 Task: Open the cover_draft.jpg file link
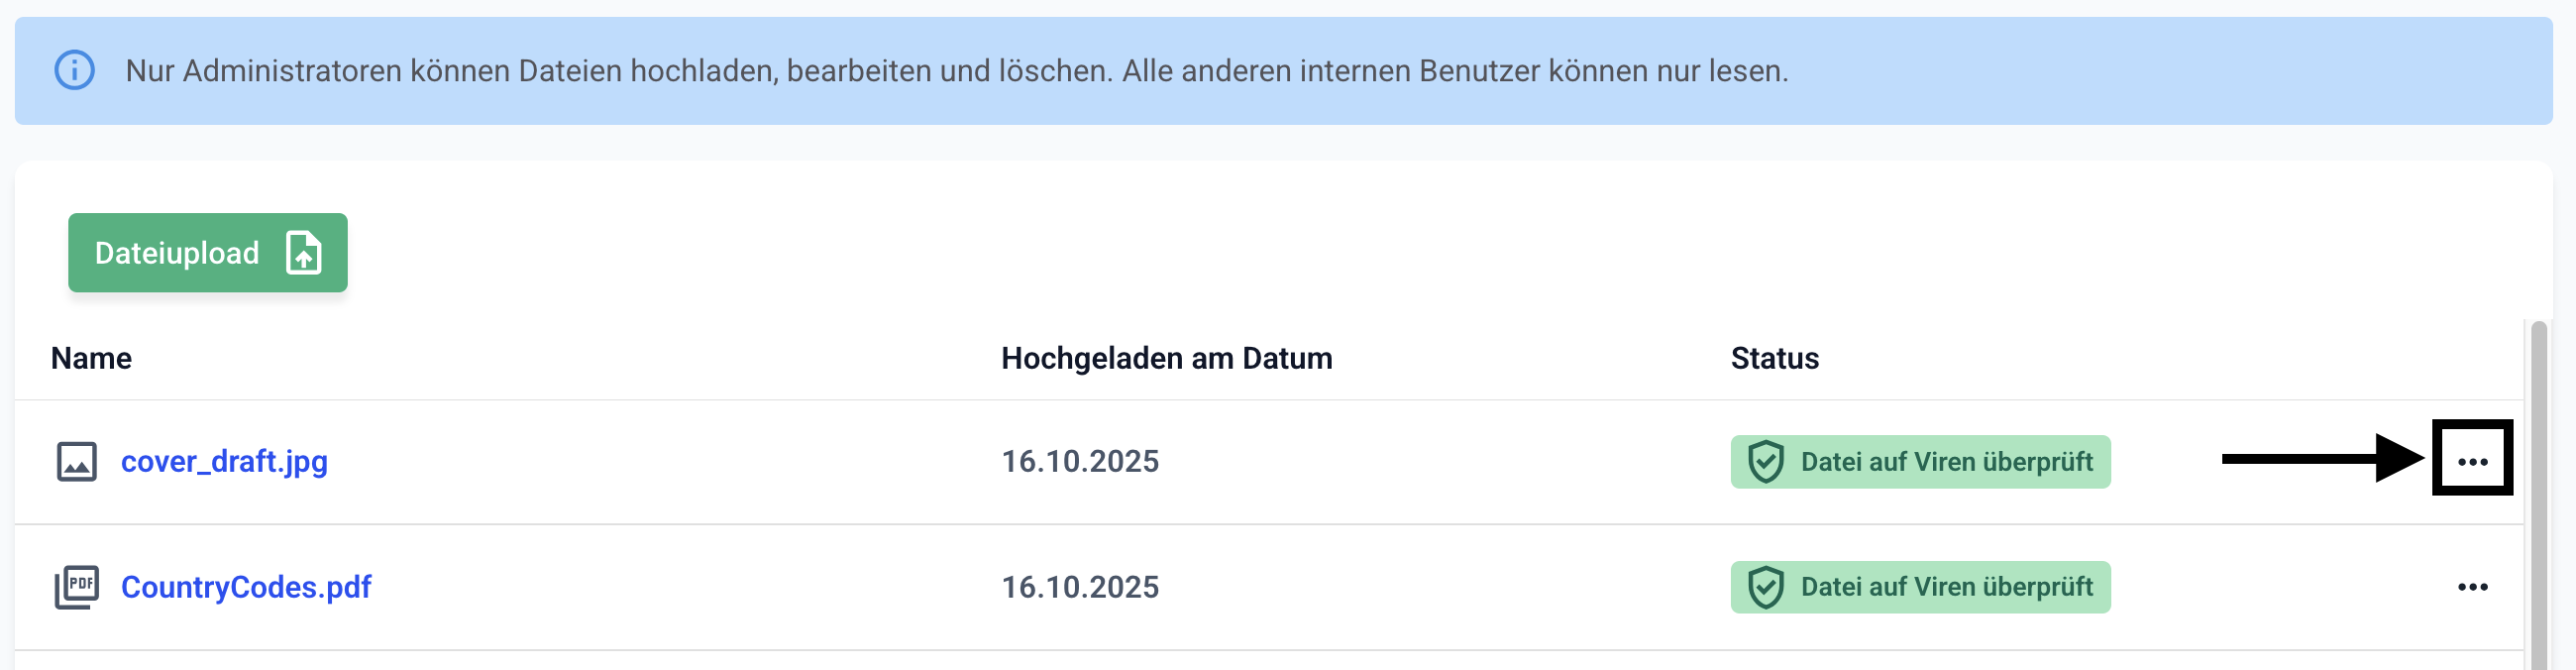pyautogui.click(x=224, y=462)
